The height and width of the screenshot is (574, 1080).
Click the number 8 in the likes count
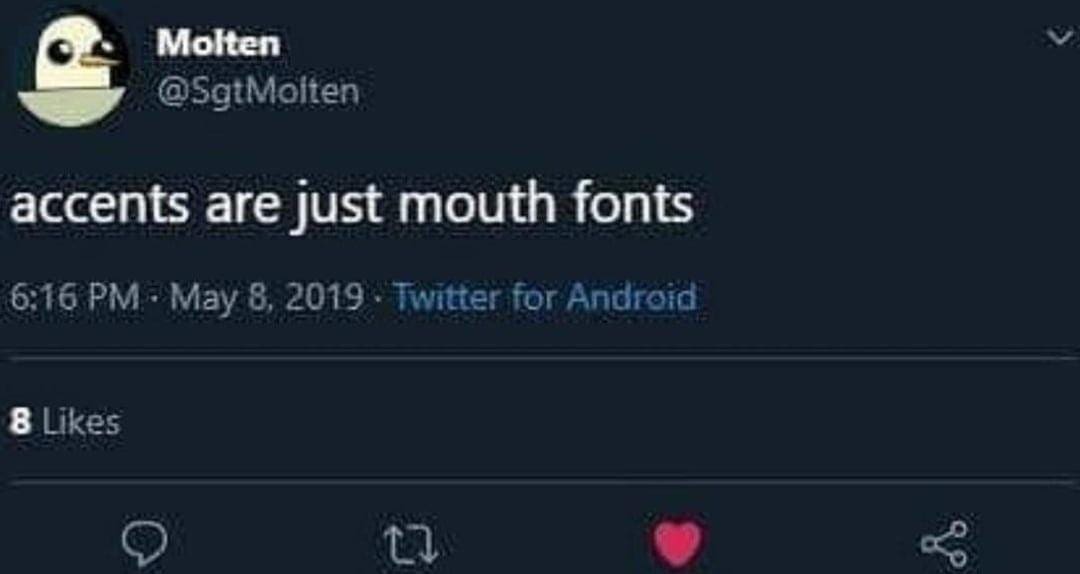tap(19, 421)
